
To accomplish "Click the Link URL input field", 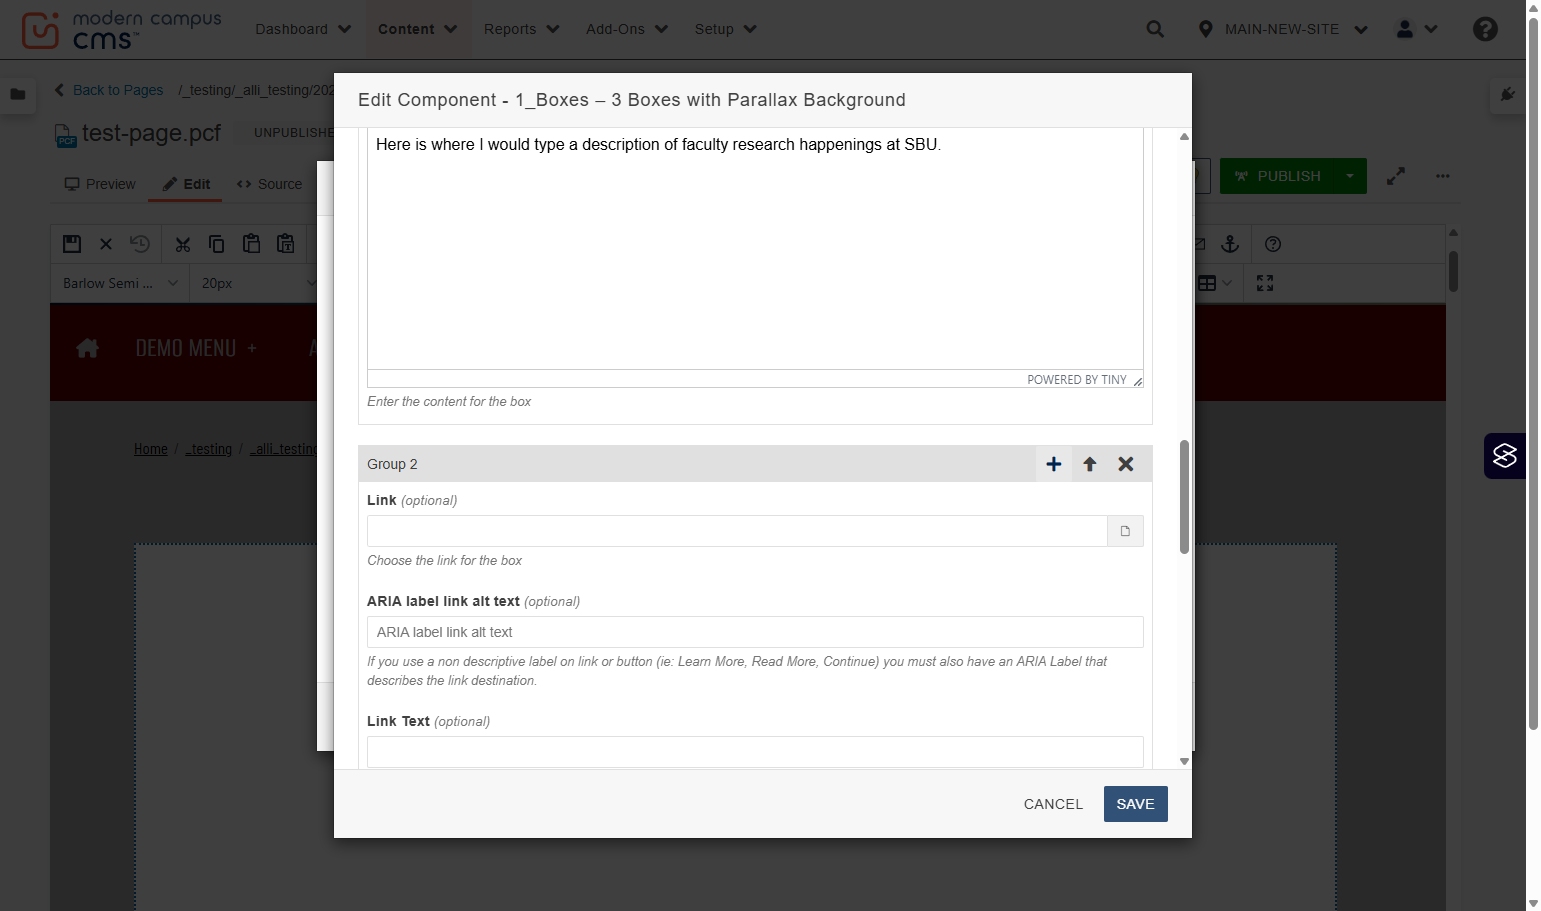I will (737, 531).
